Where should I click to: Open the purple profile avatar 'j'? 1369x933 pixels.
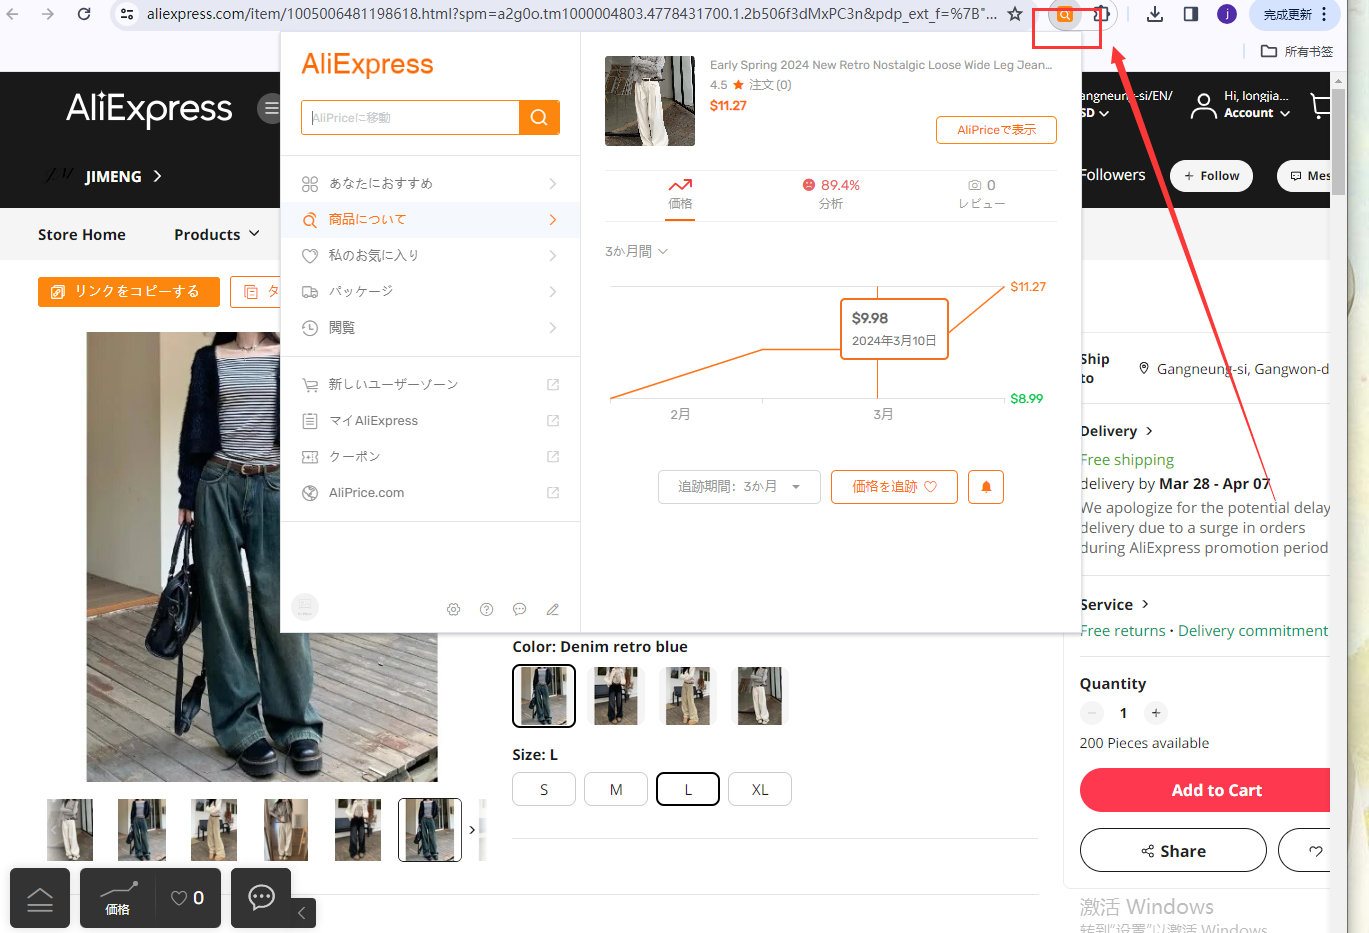pyautogui.click(x=1227, y=14)
